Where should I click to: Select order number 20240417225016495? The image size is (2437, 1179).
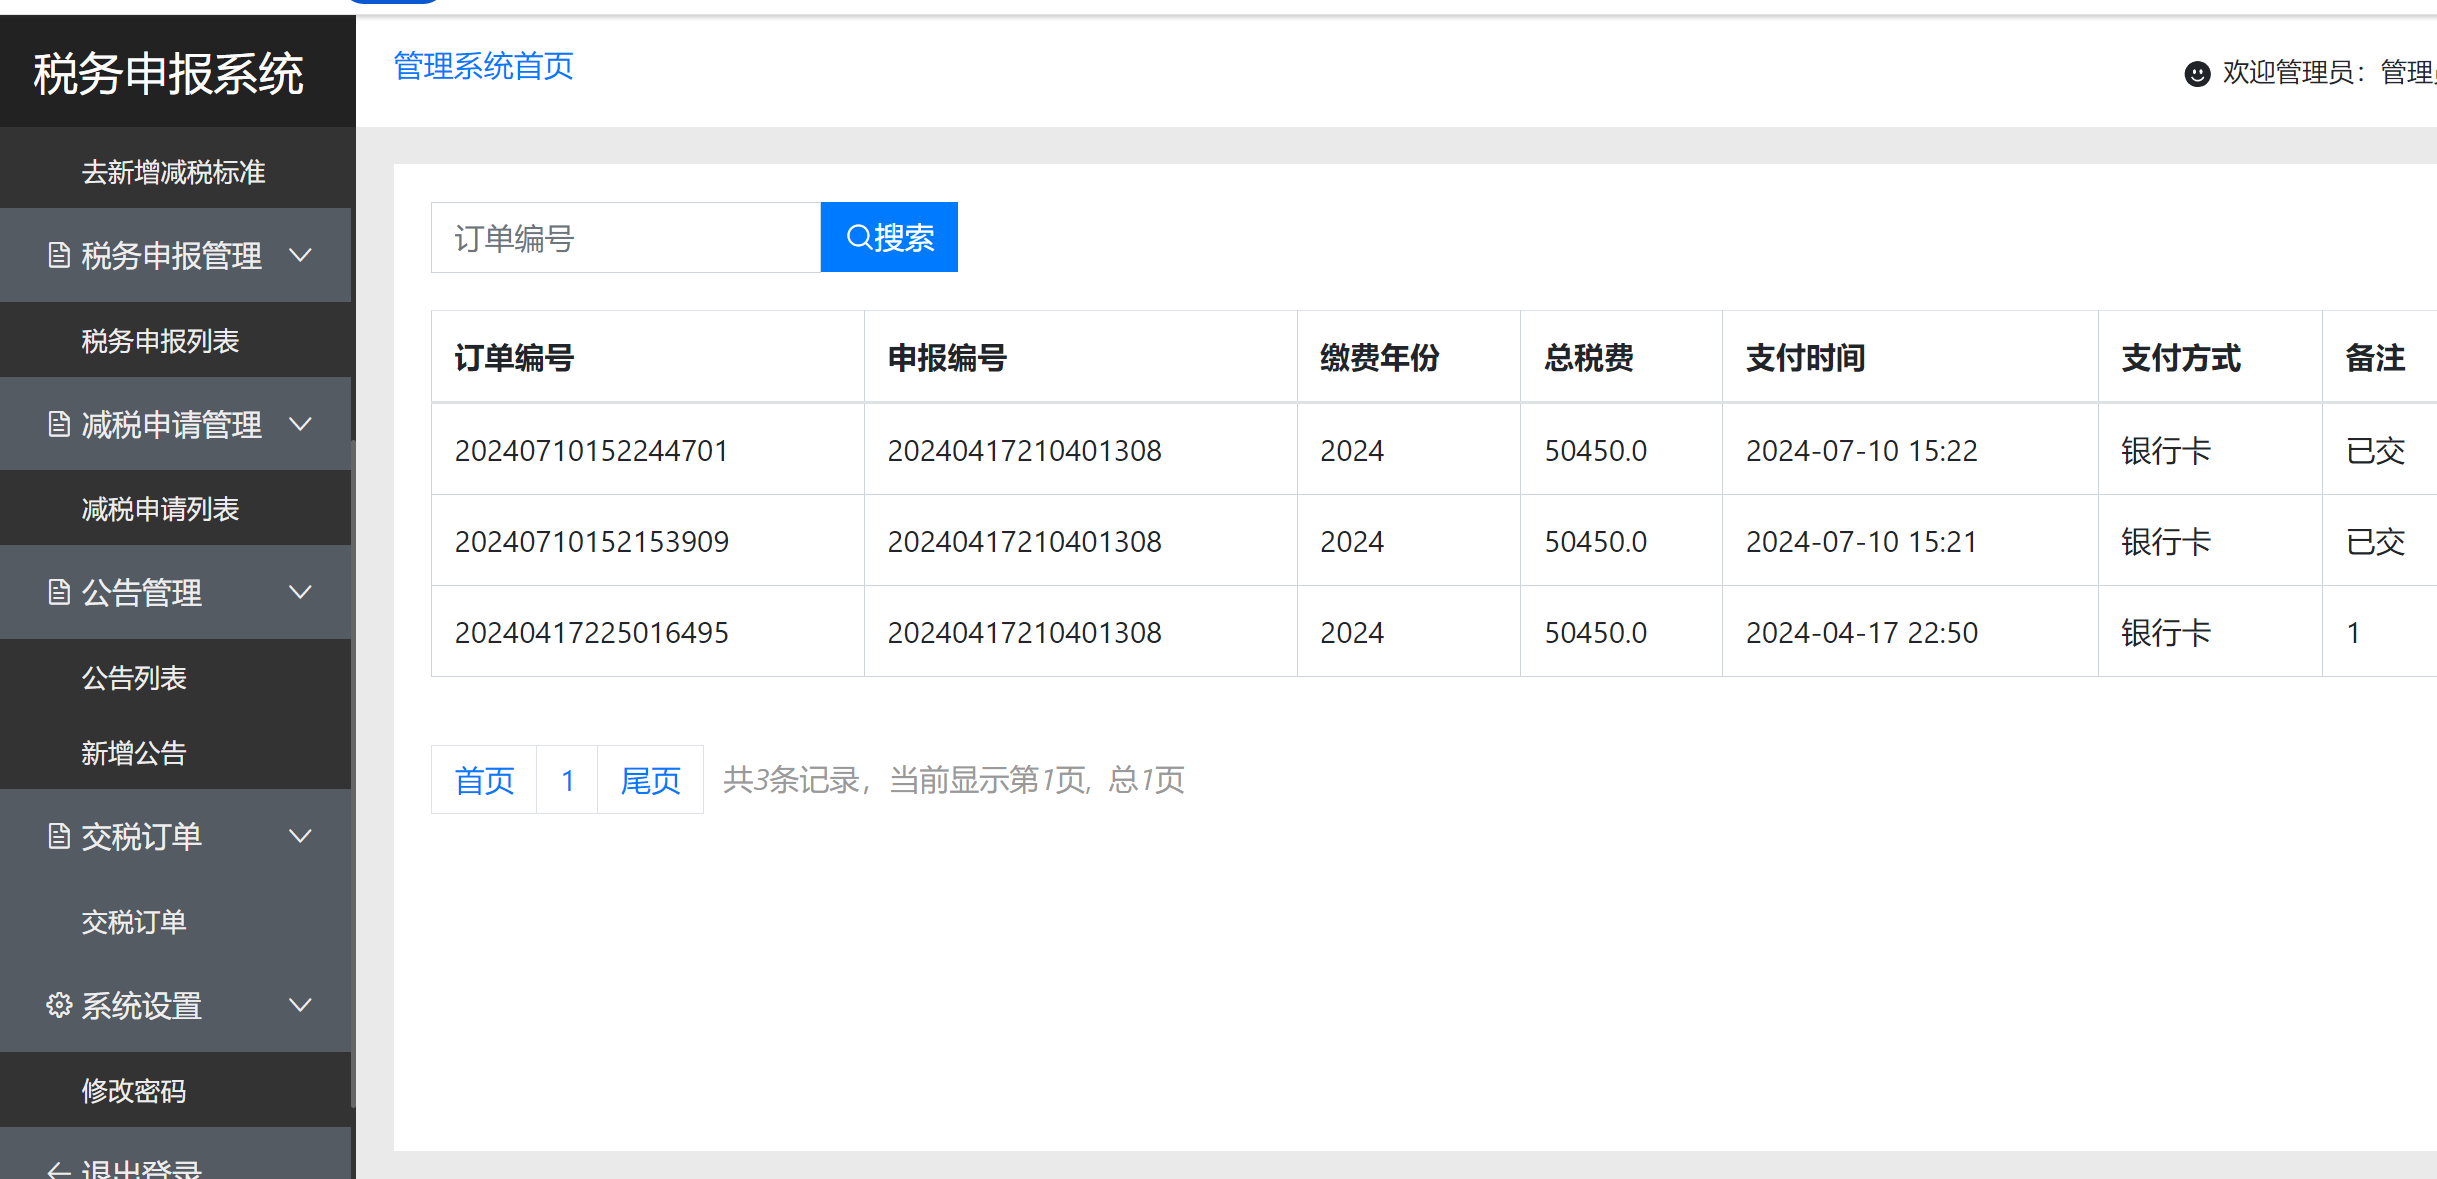coord(591,633)
